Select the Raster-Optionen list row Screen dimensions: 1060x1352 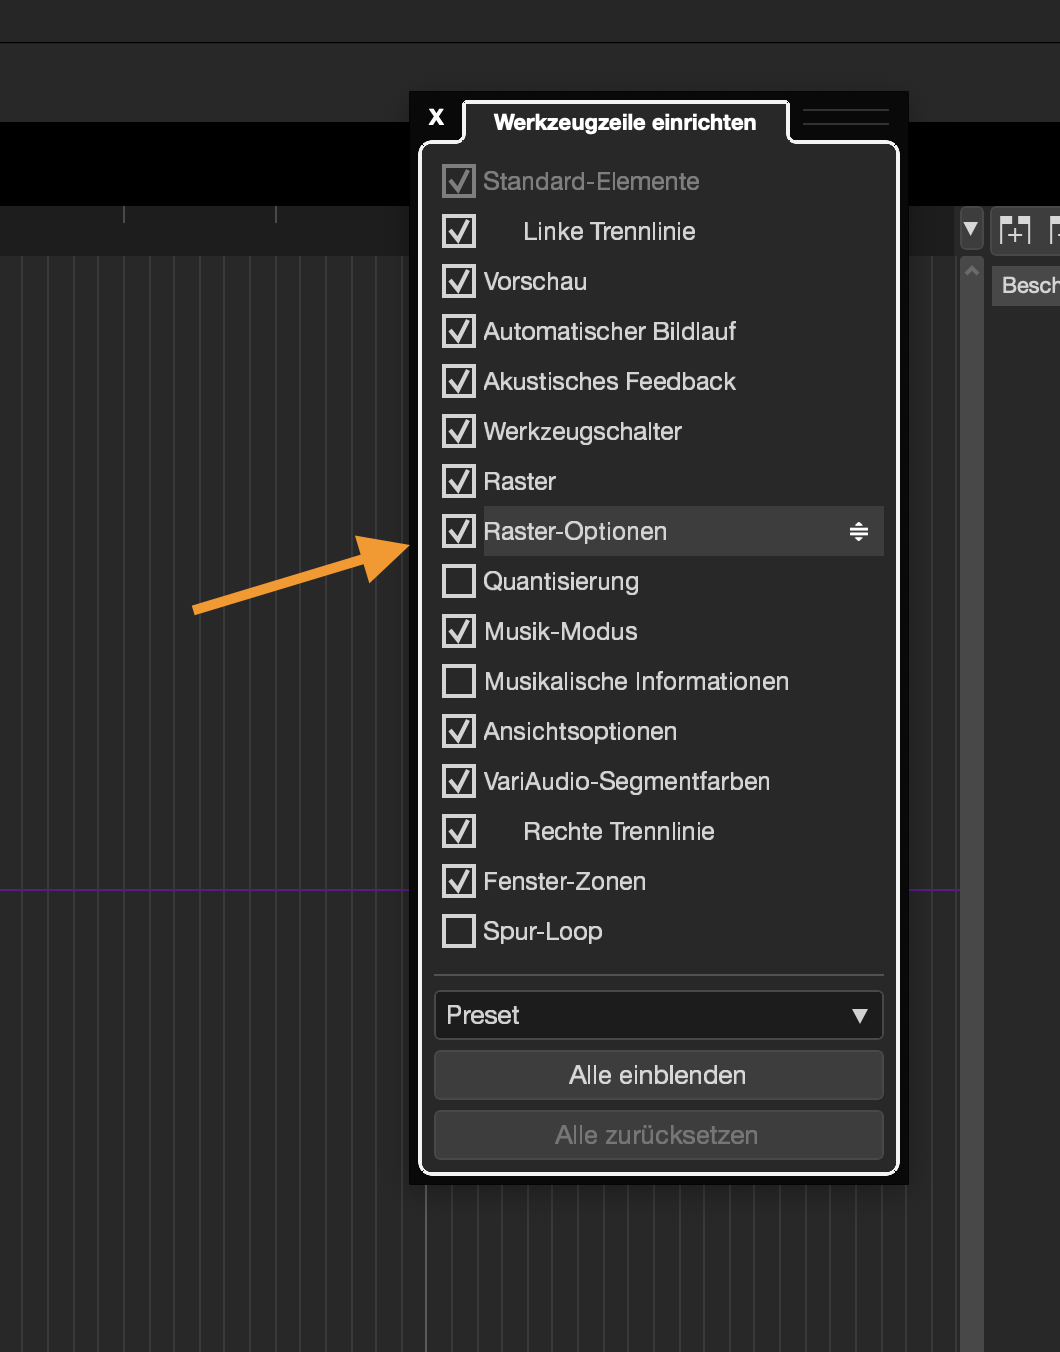point(660,531)
